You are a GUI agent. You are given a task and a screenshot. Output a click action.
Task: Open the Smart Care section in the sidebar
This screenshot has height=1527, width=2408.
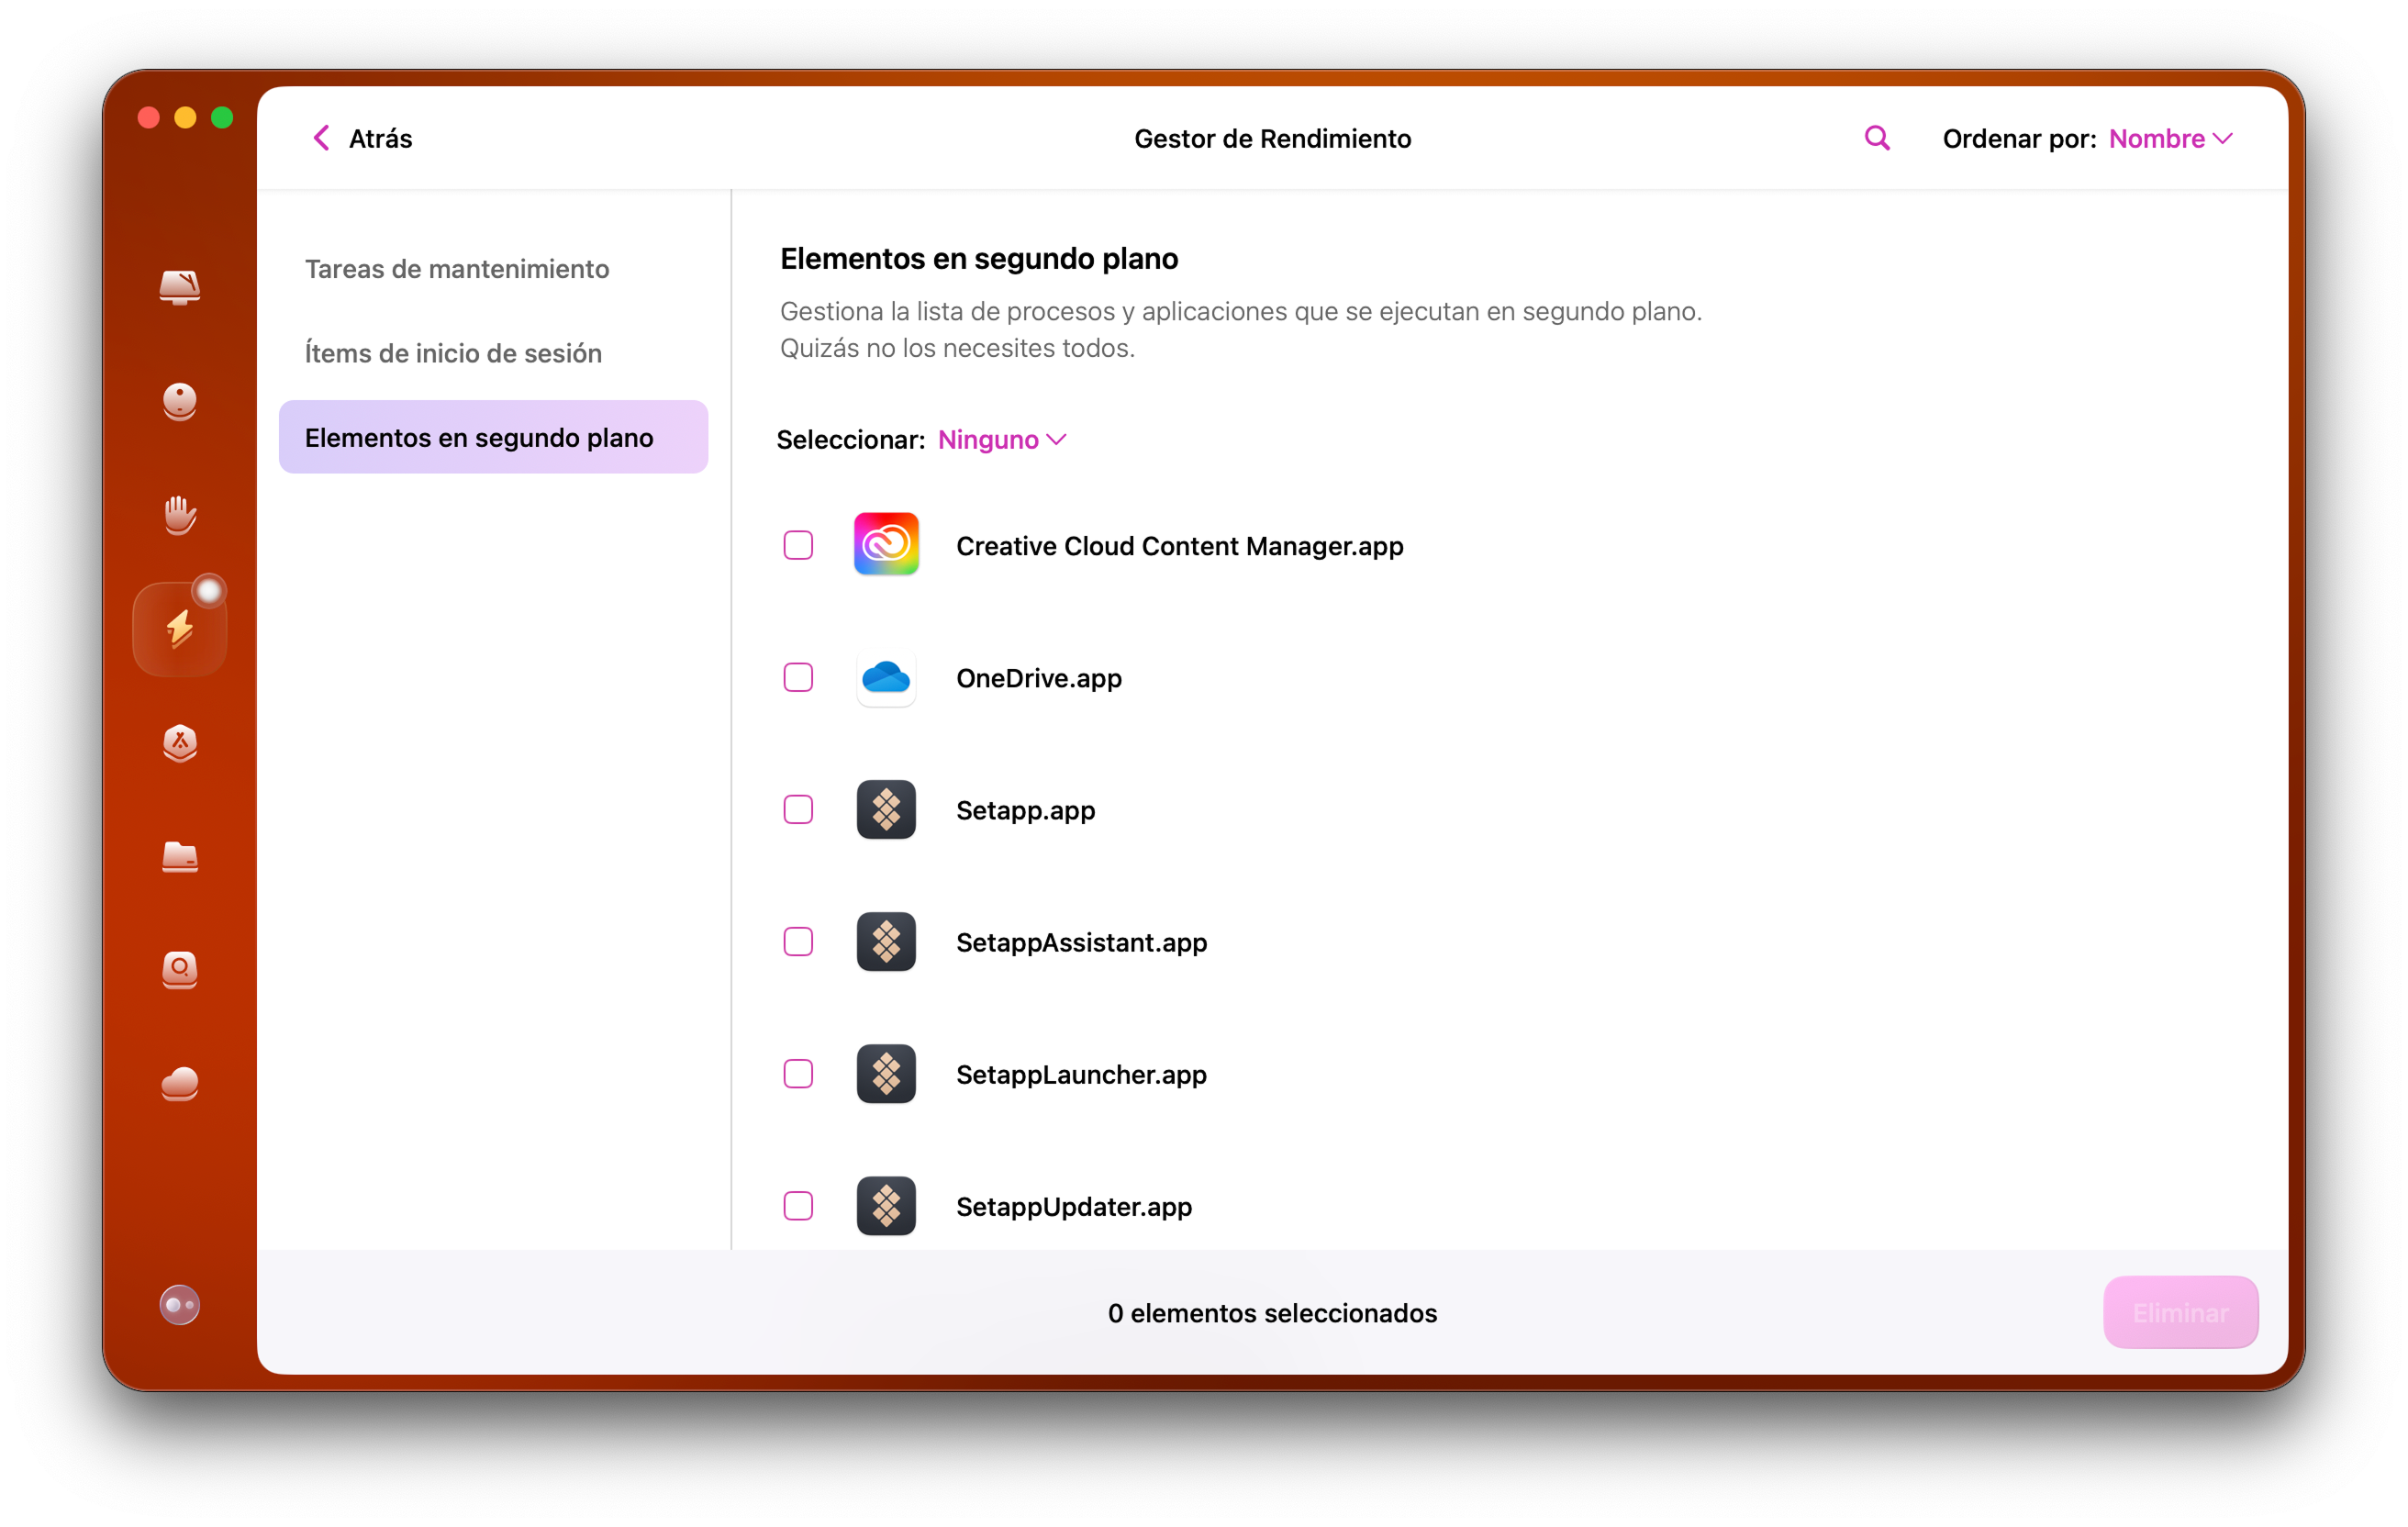pyautogui.click(x=180, y=288)
